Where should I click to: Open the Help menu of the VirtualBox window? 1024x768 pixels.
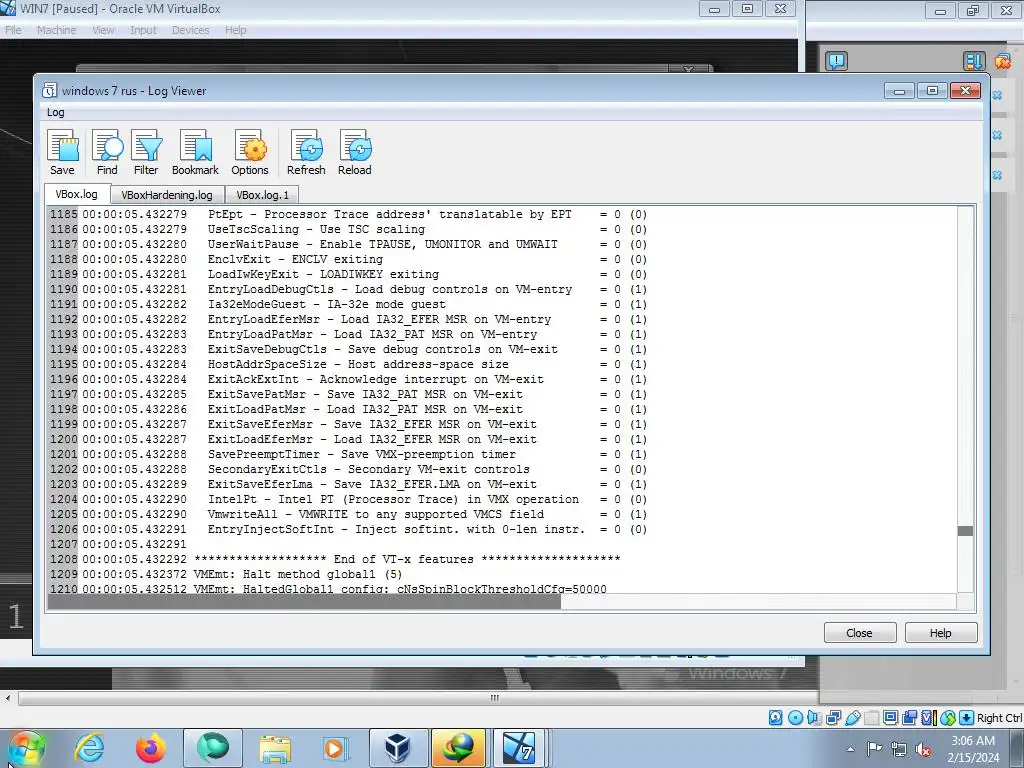coord(236,30)
